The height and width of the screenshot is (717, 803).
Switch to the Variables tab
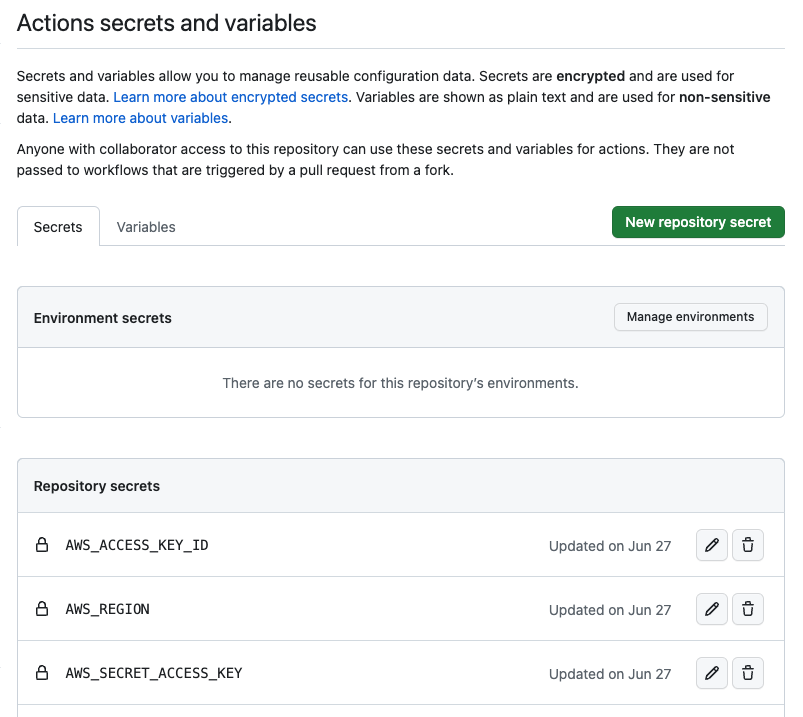[146, 227]
